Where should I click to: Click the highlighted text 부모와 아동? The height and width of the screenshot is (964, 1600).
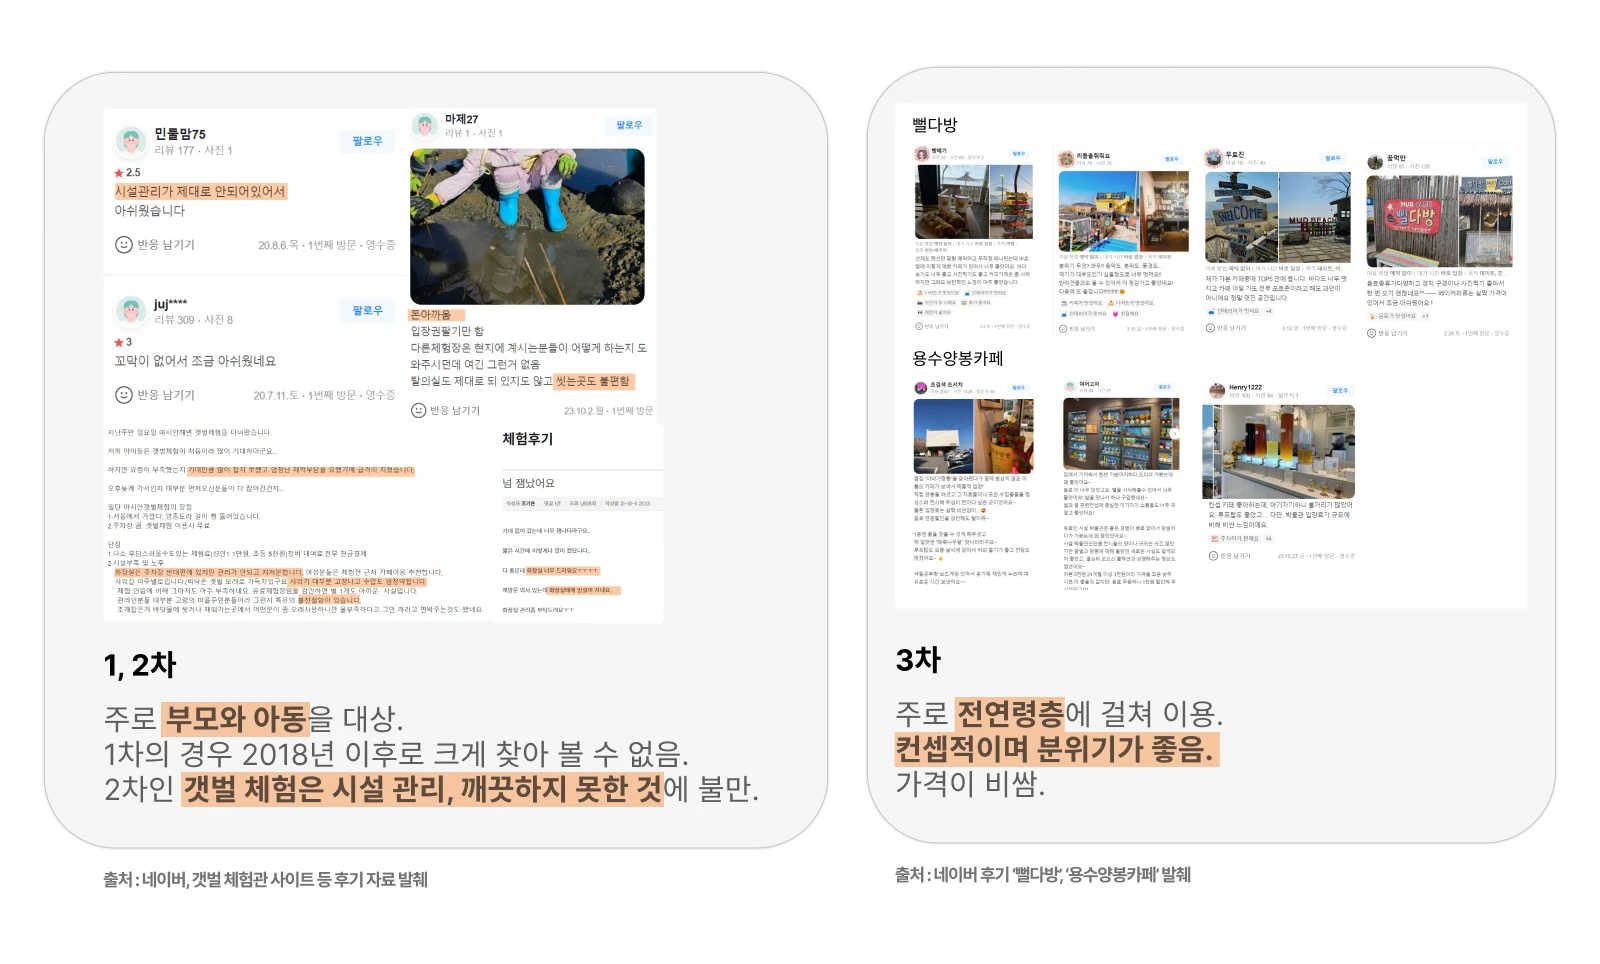click(235, 719)
